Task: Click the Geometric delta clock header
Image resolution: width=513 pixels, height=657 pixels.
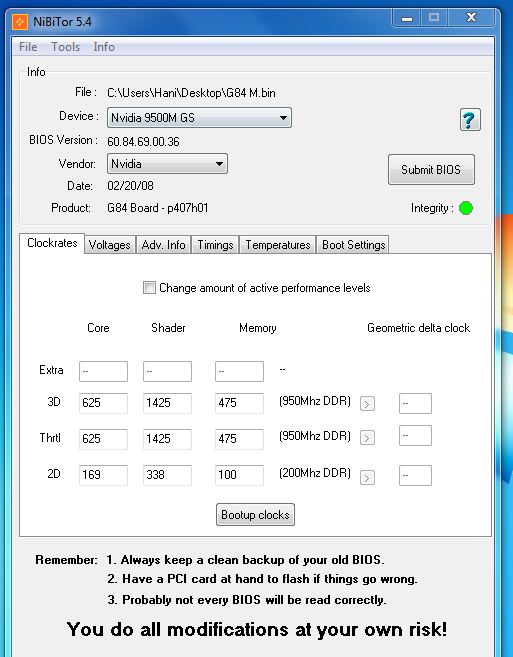Action: coord(418,328)
